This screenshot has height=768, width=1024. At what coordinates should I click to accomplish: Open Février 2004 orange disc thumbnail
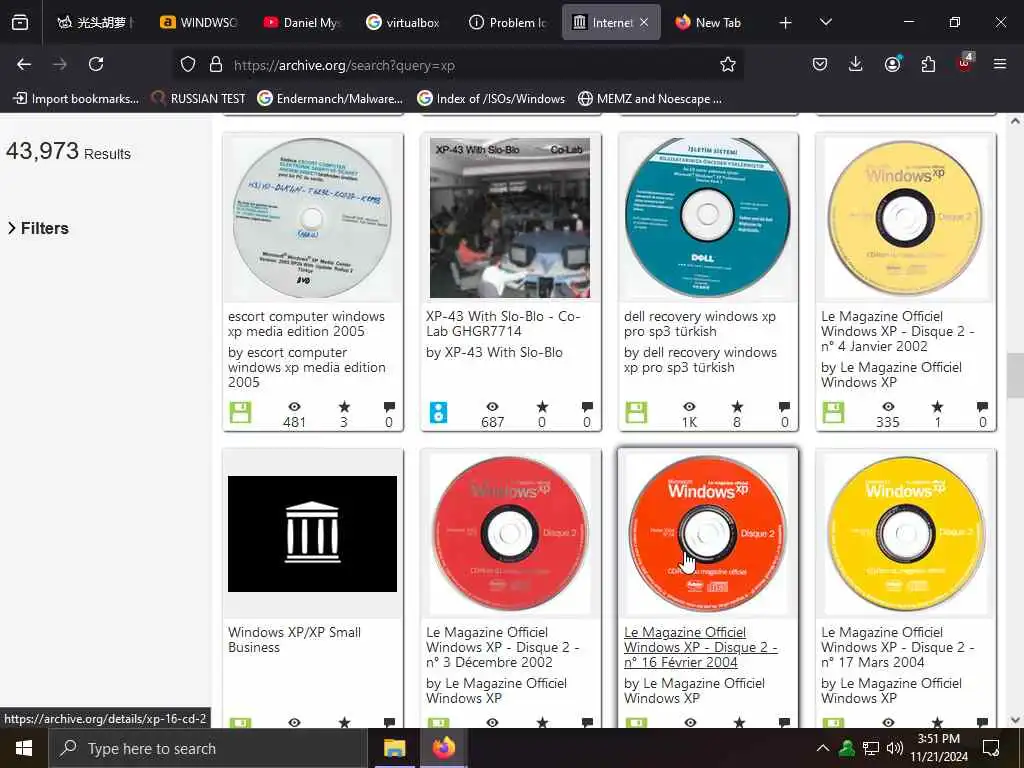[707, 533]
